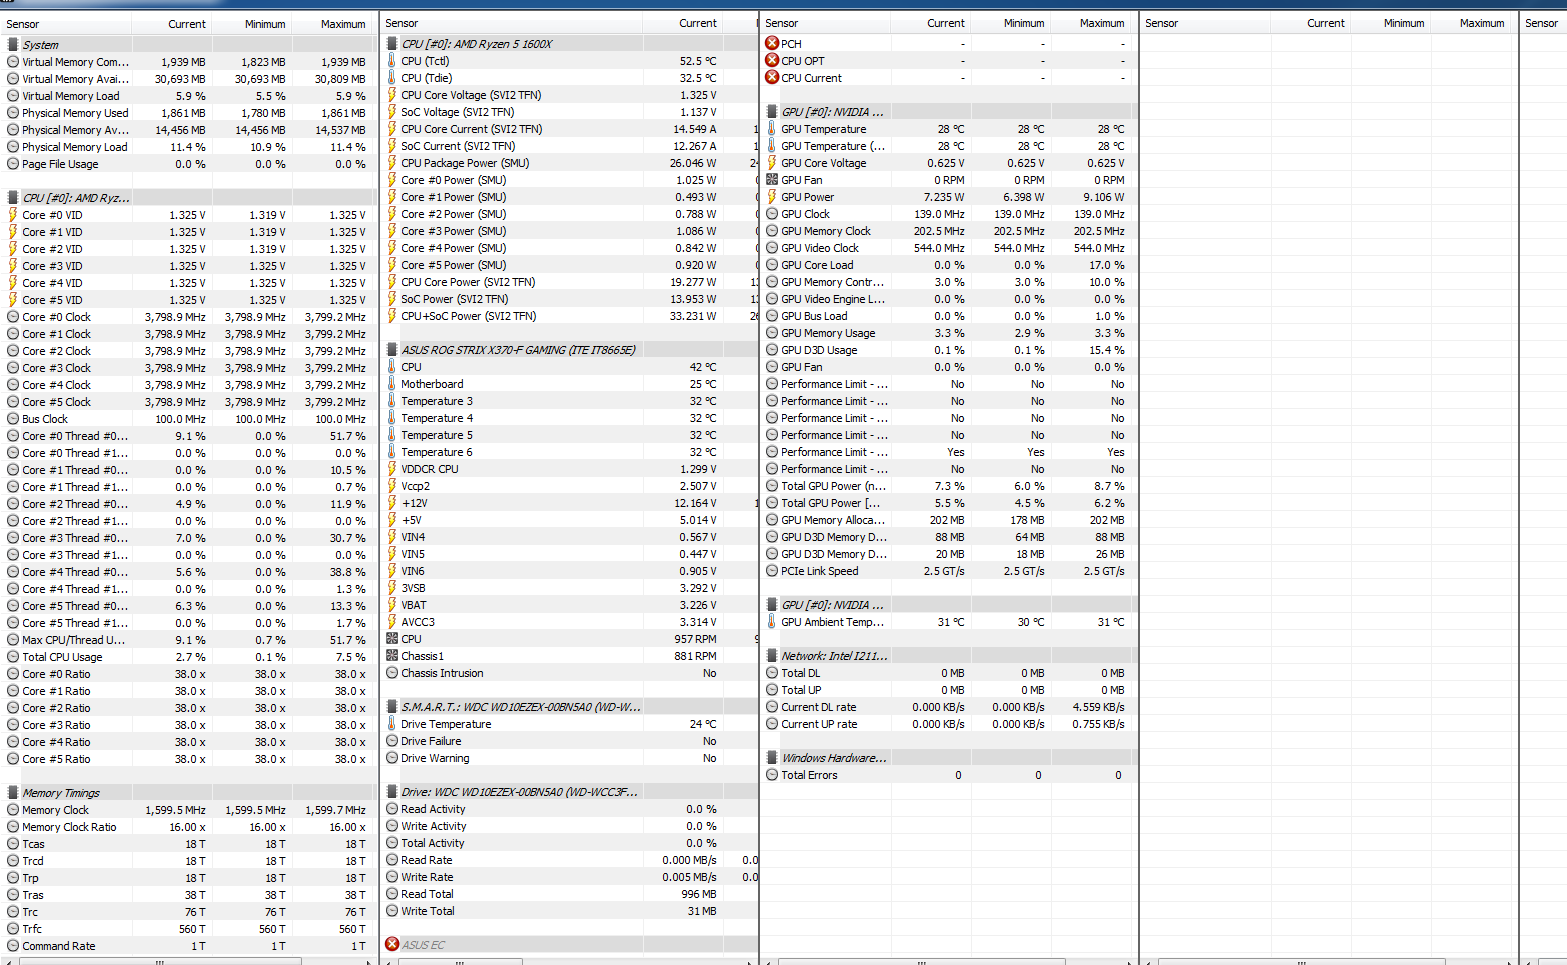Image resolution: width=1567 pixels, height=965 pixels.
Task: Click the CPU Core Voltage bolt icon
Action: (x=392, y=95)
